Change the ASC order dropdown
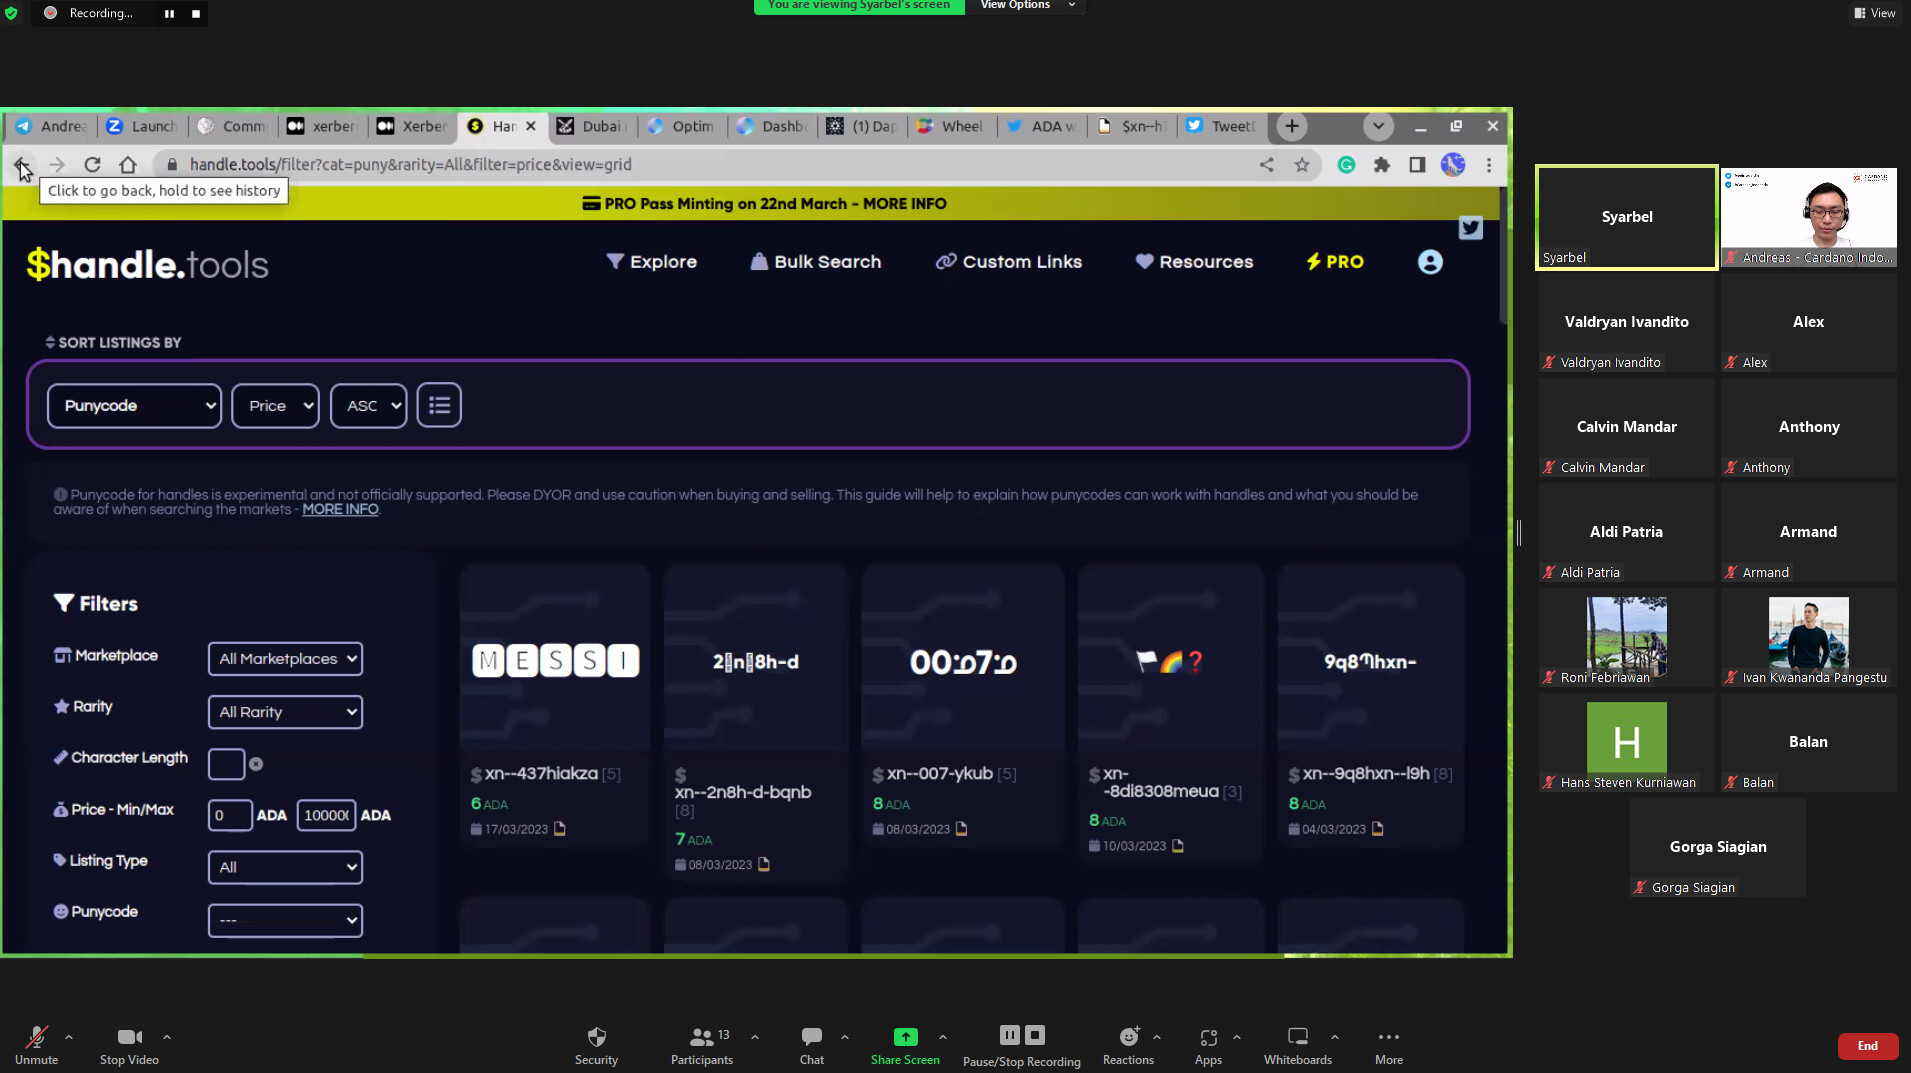 tap(369, 405)
